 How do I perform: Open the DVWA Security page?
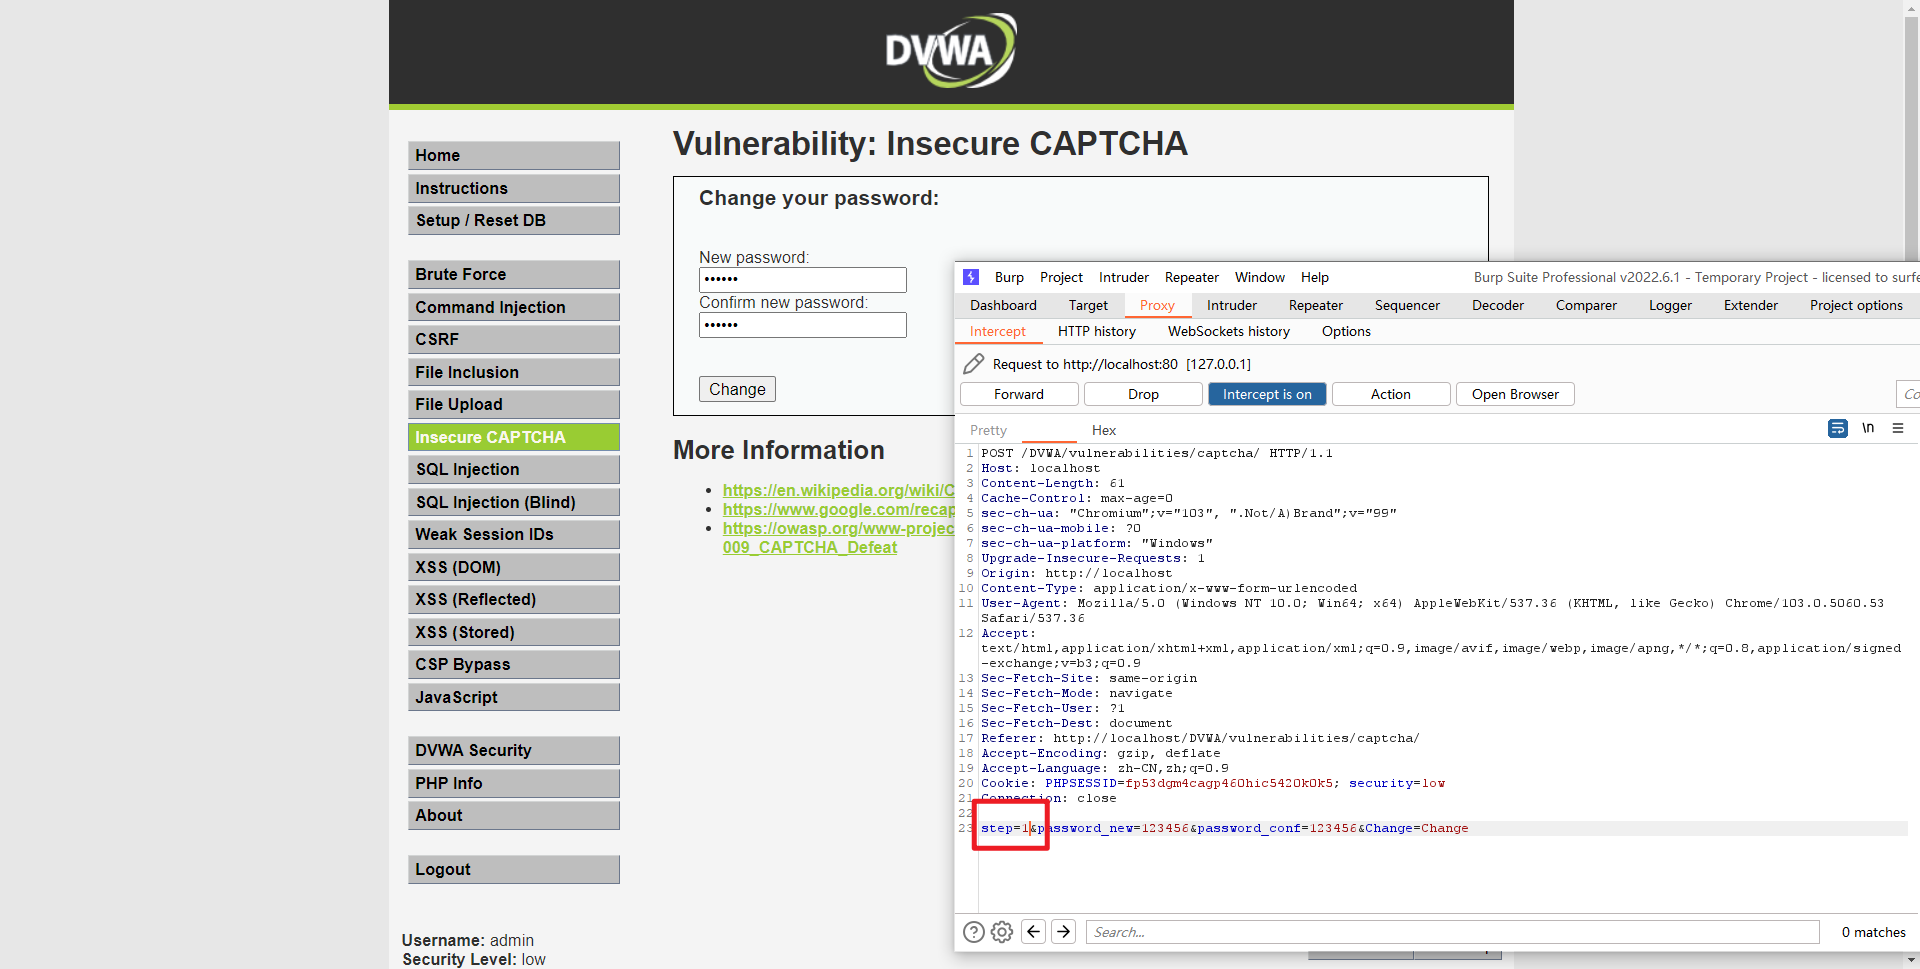514,750
